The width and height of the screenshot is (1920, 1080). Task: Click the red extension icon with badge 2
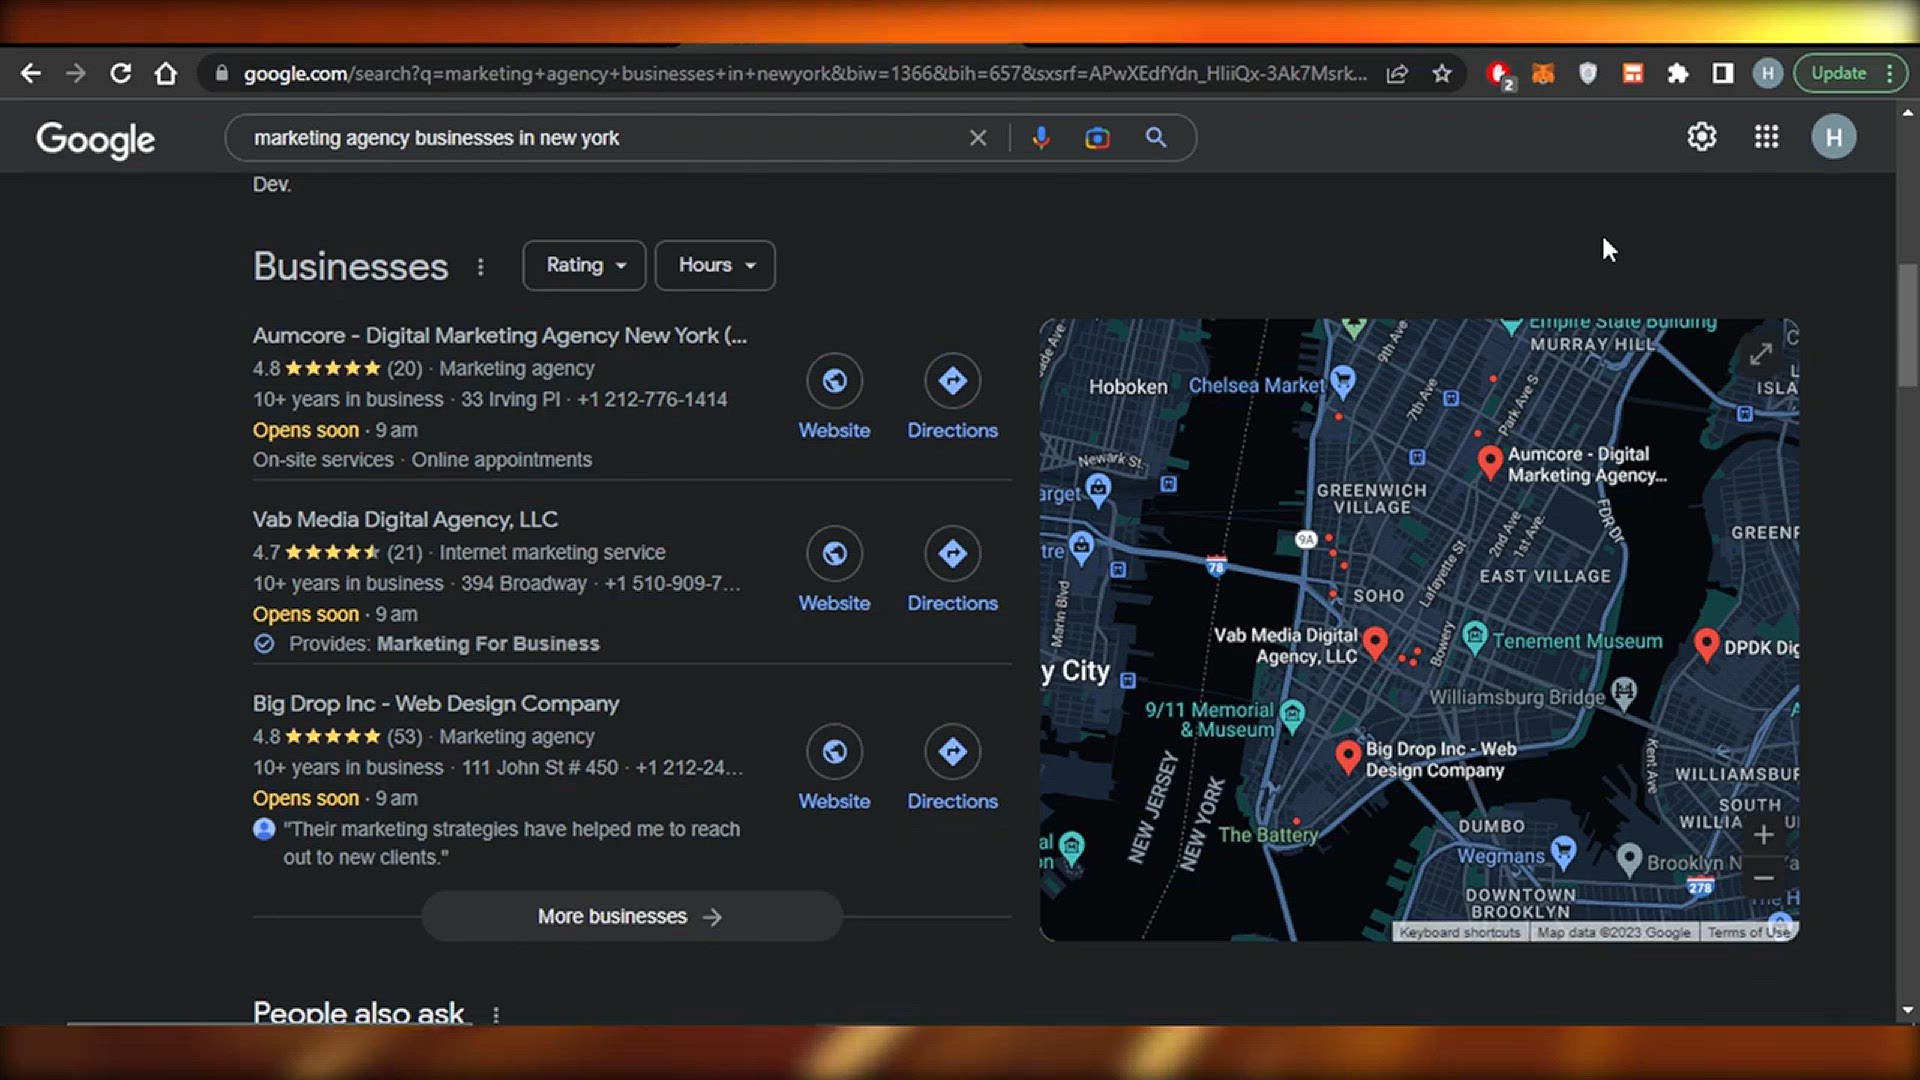tap(1499, 74)
